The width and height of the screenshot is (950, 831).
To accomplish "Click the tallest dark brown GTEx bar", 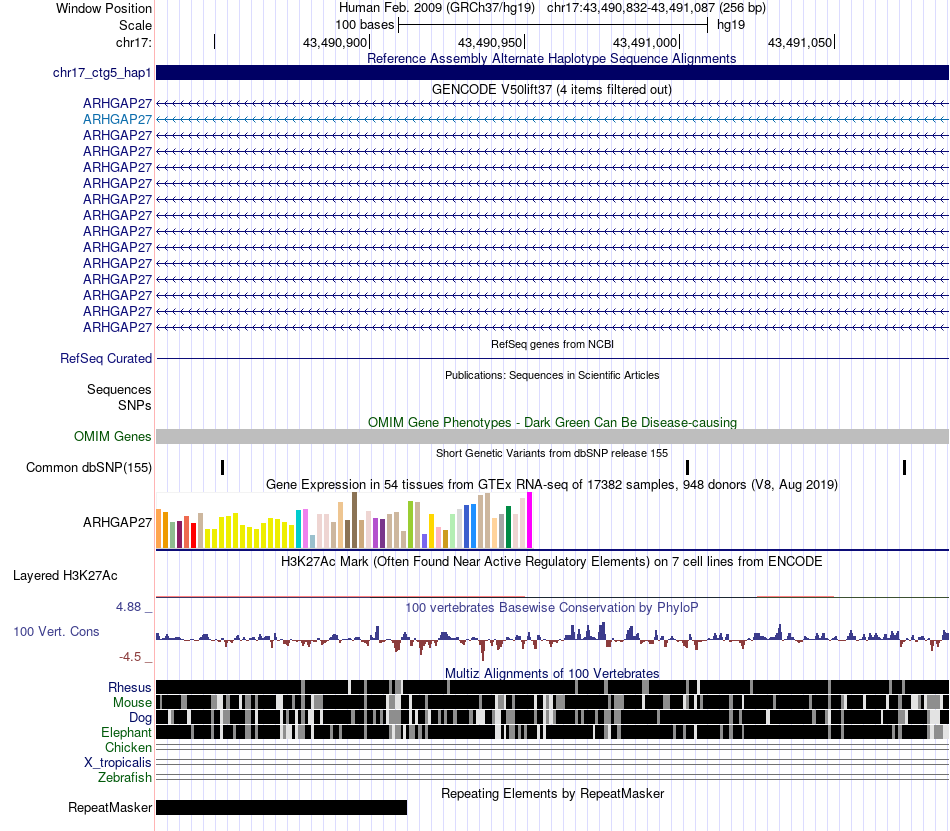I will pyautogui.click(x=355, y=520).
